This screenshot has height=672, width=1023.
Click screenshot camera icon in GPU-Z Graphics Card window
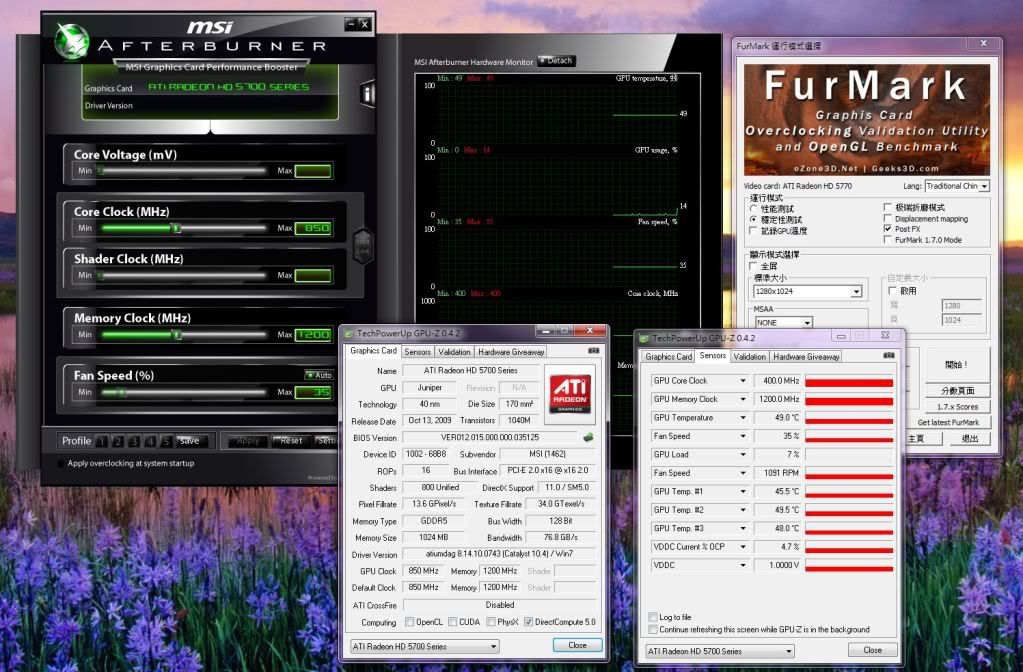click(x=593, y=351)
